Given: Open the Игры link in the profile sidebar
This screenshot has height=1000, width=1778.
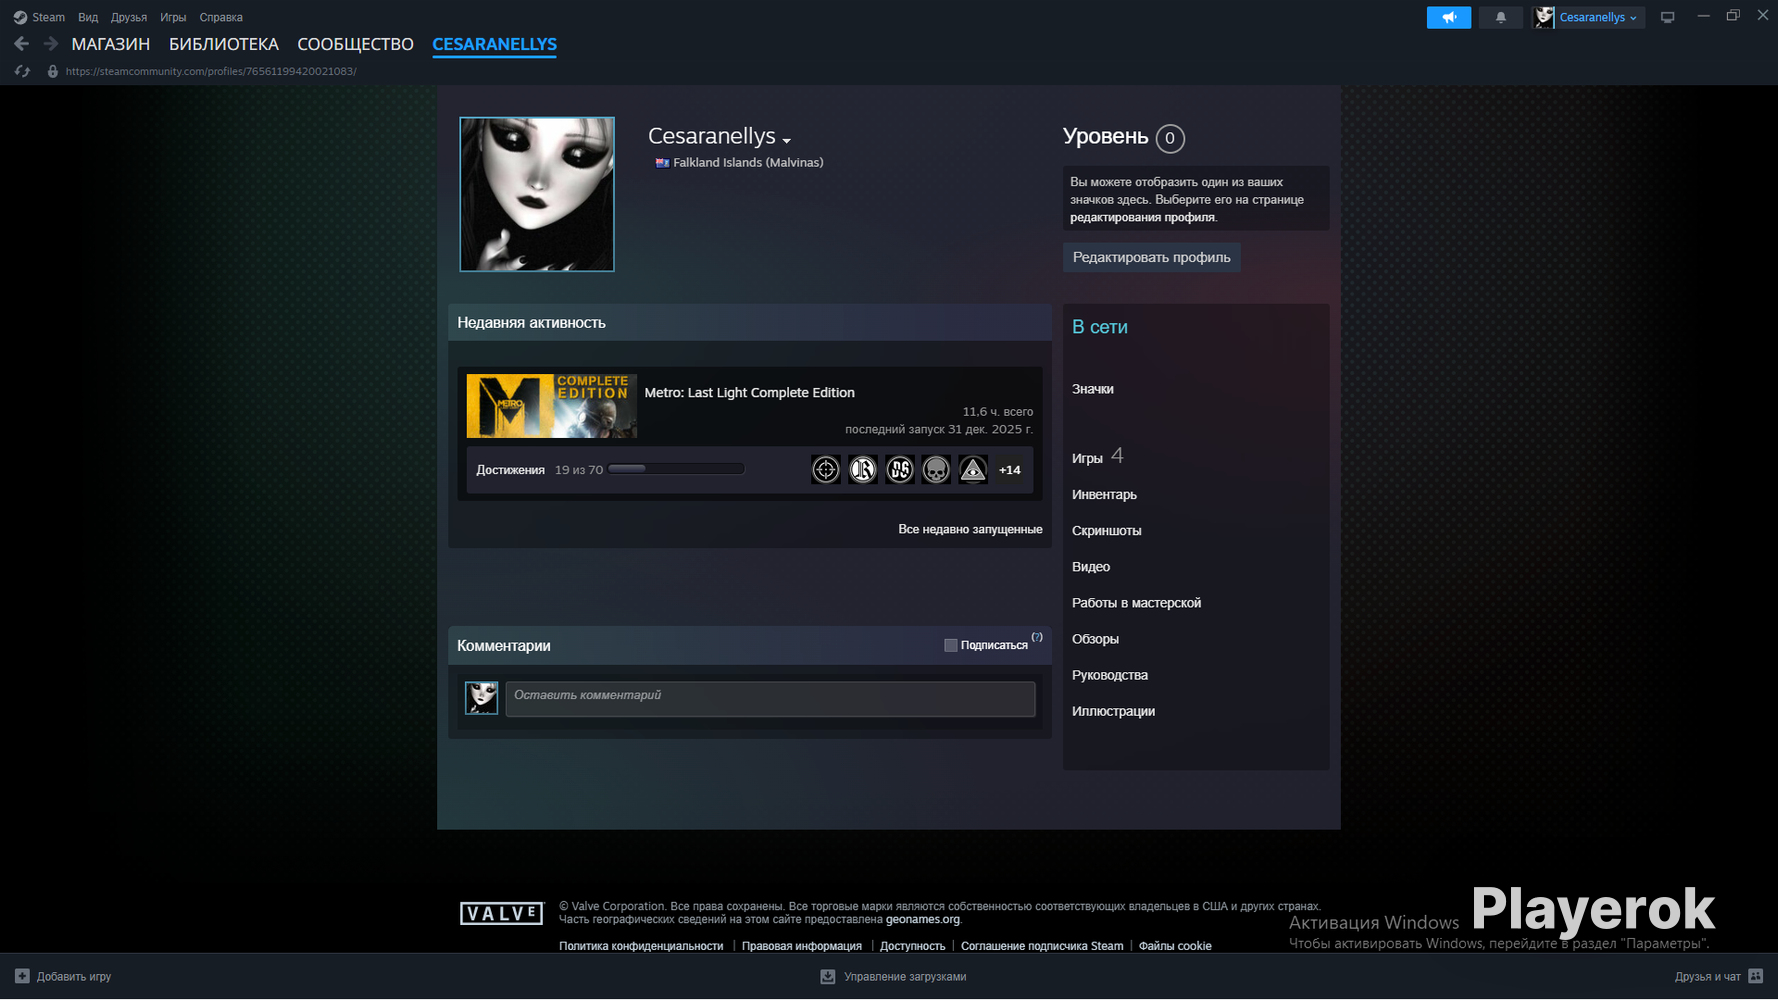Looking at the screenshot, I should 1087,458.
